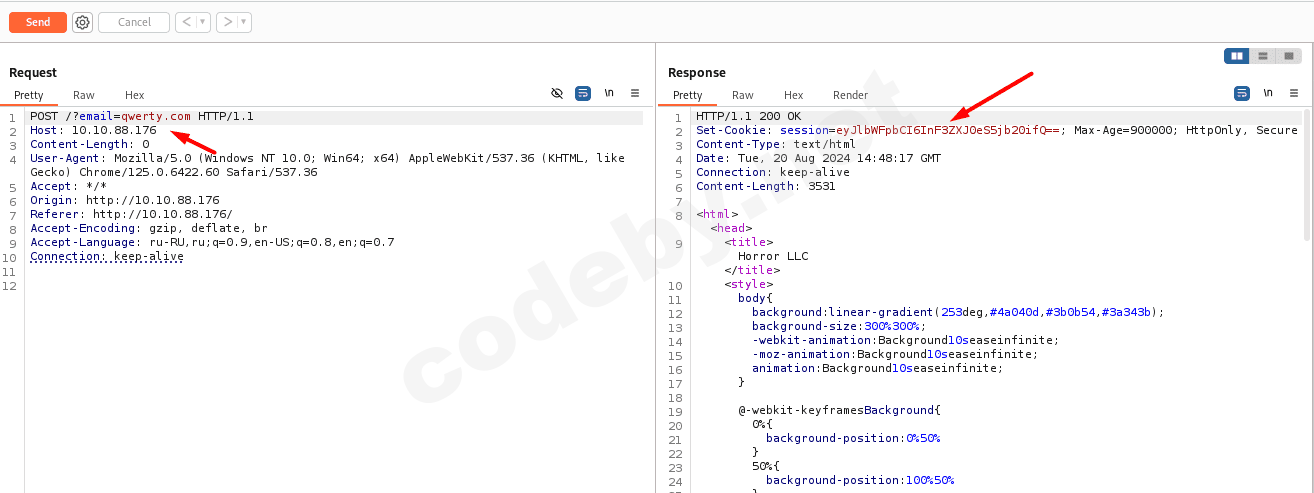Viewport: 1314px width, 493px height.
Task: Click the POST /?email=qwerty.com request line
Action: [141, 116]
